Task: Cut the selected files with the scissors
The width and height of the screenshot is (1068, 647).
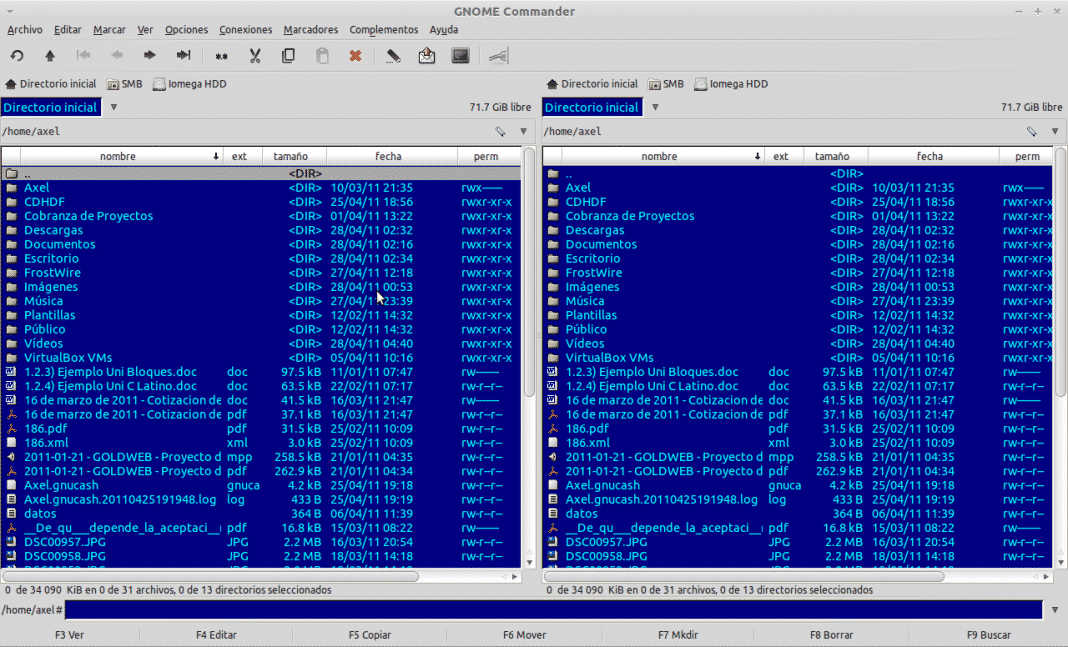Action: (x=255, y=56)
